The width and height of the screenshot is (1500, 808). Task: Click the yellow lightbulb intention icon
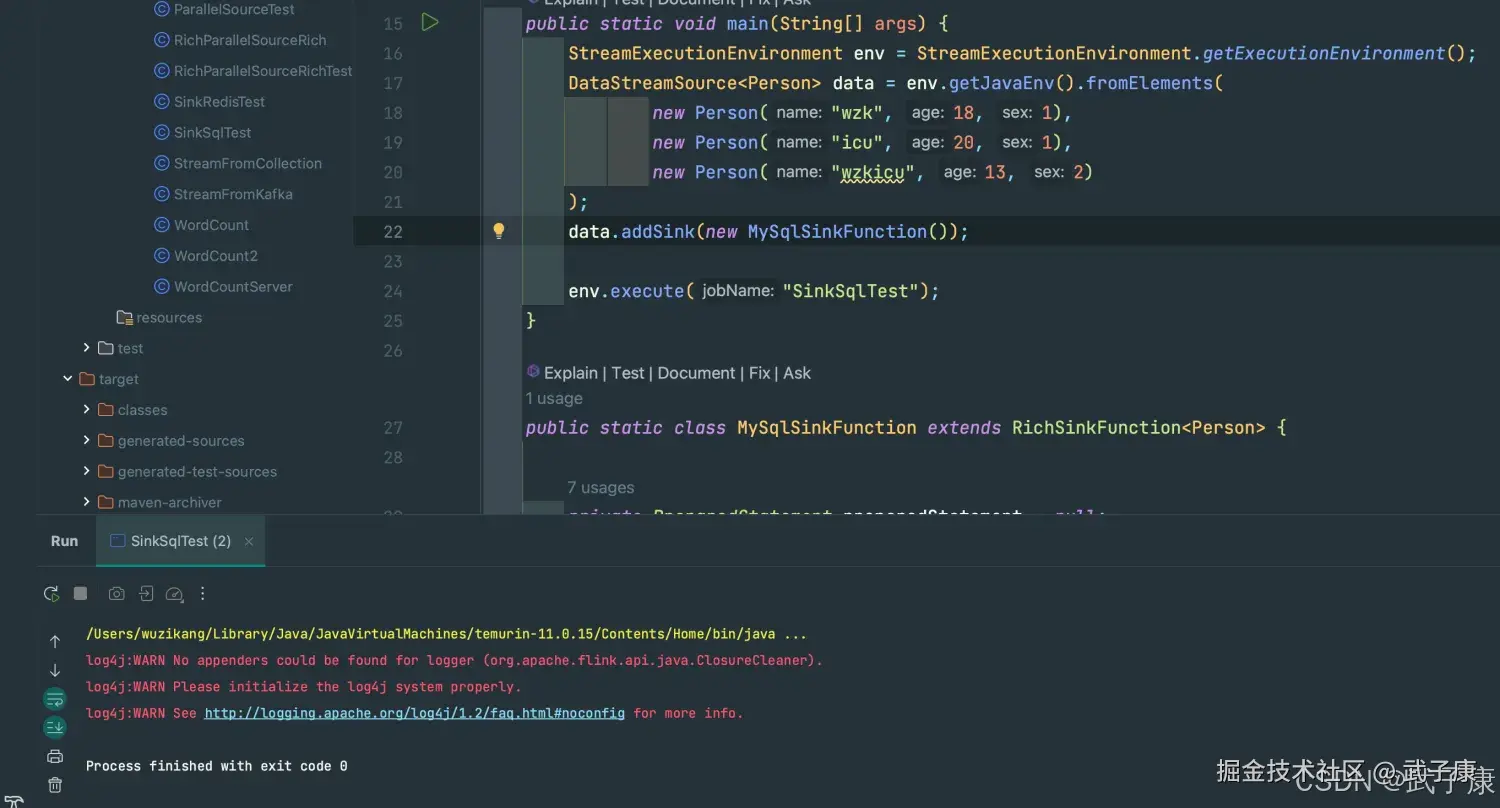499,231
